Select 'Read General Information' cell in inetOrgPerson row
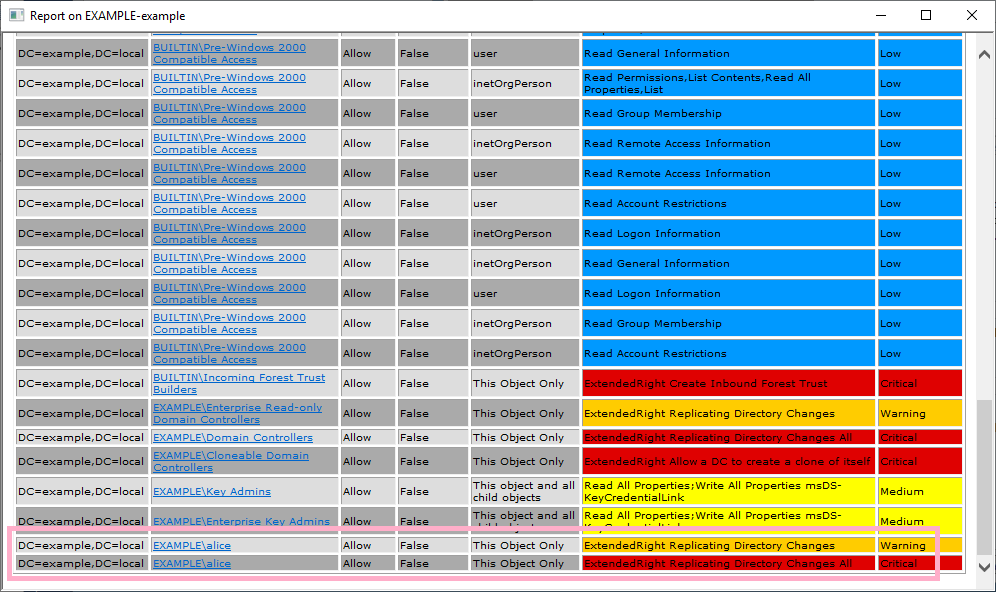The width and height of the screenshot is (996, 592). (x=729, y=264)
